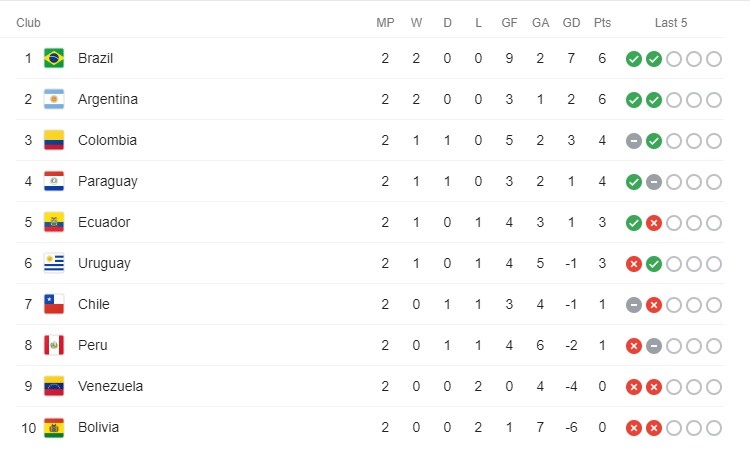Select the Colombia flag icon

click(x=54, y=140)
